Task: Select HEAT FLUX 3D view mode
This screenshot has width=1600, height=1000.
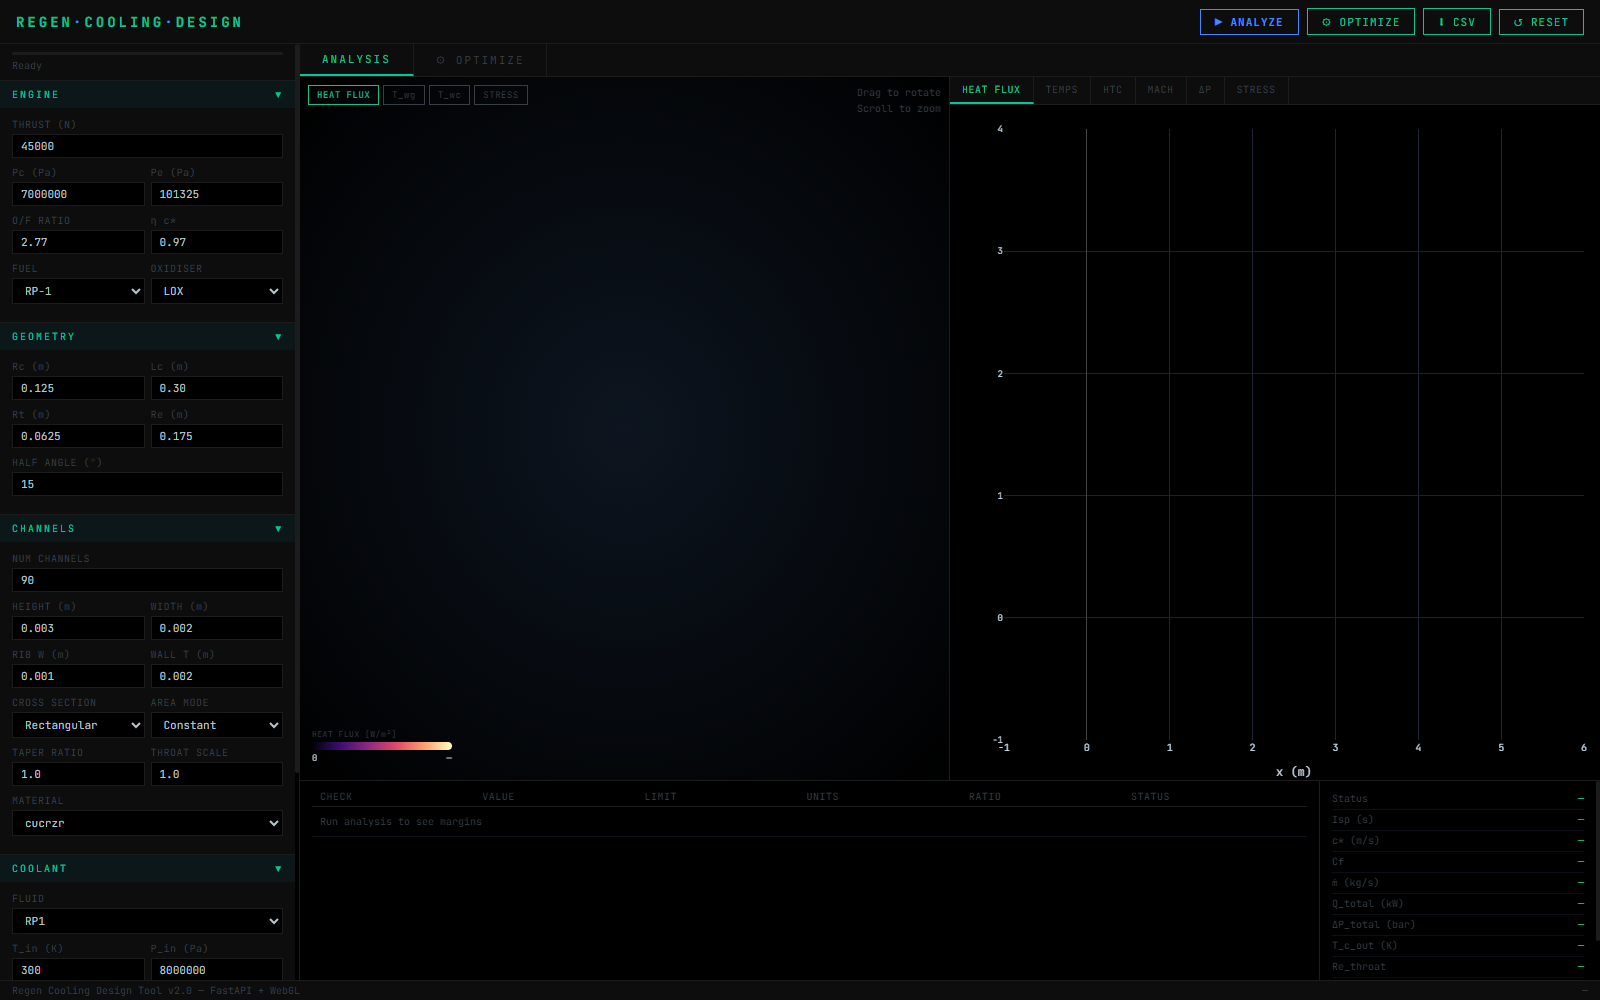Action: coord(343,95)
